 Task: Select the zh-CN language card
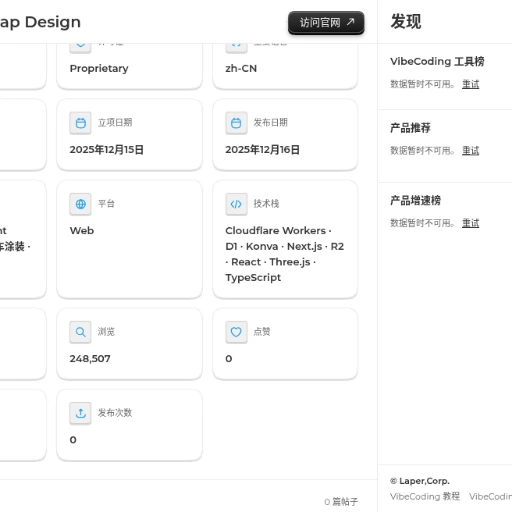(285, 66)
